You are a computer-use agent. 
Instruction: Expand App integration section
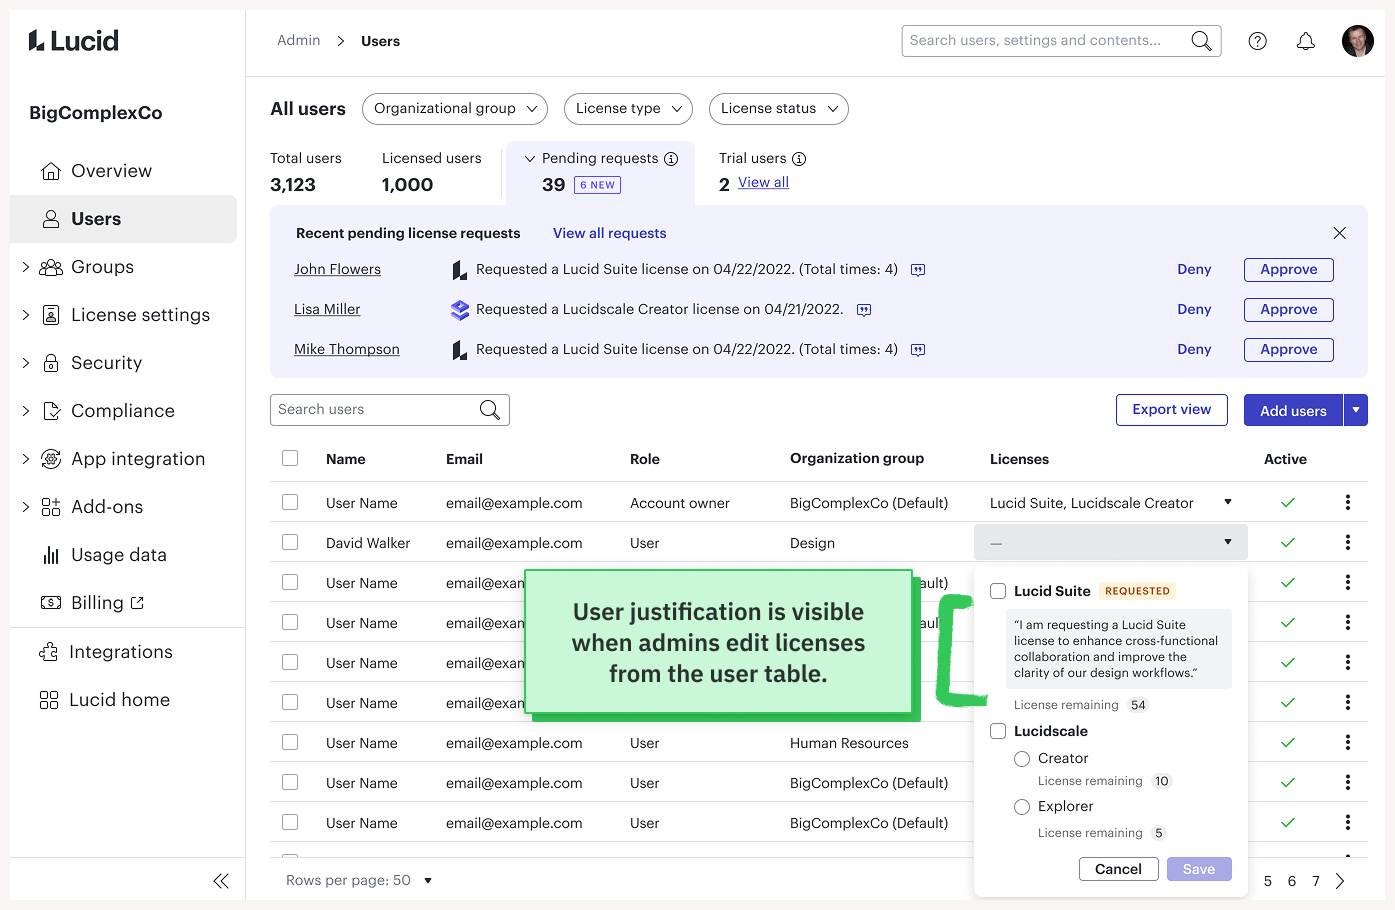[26, 459]
